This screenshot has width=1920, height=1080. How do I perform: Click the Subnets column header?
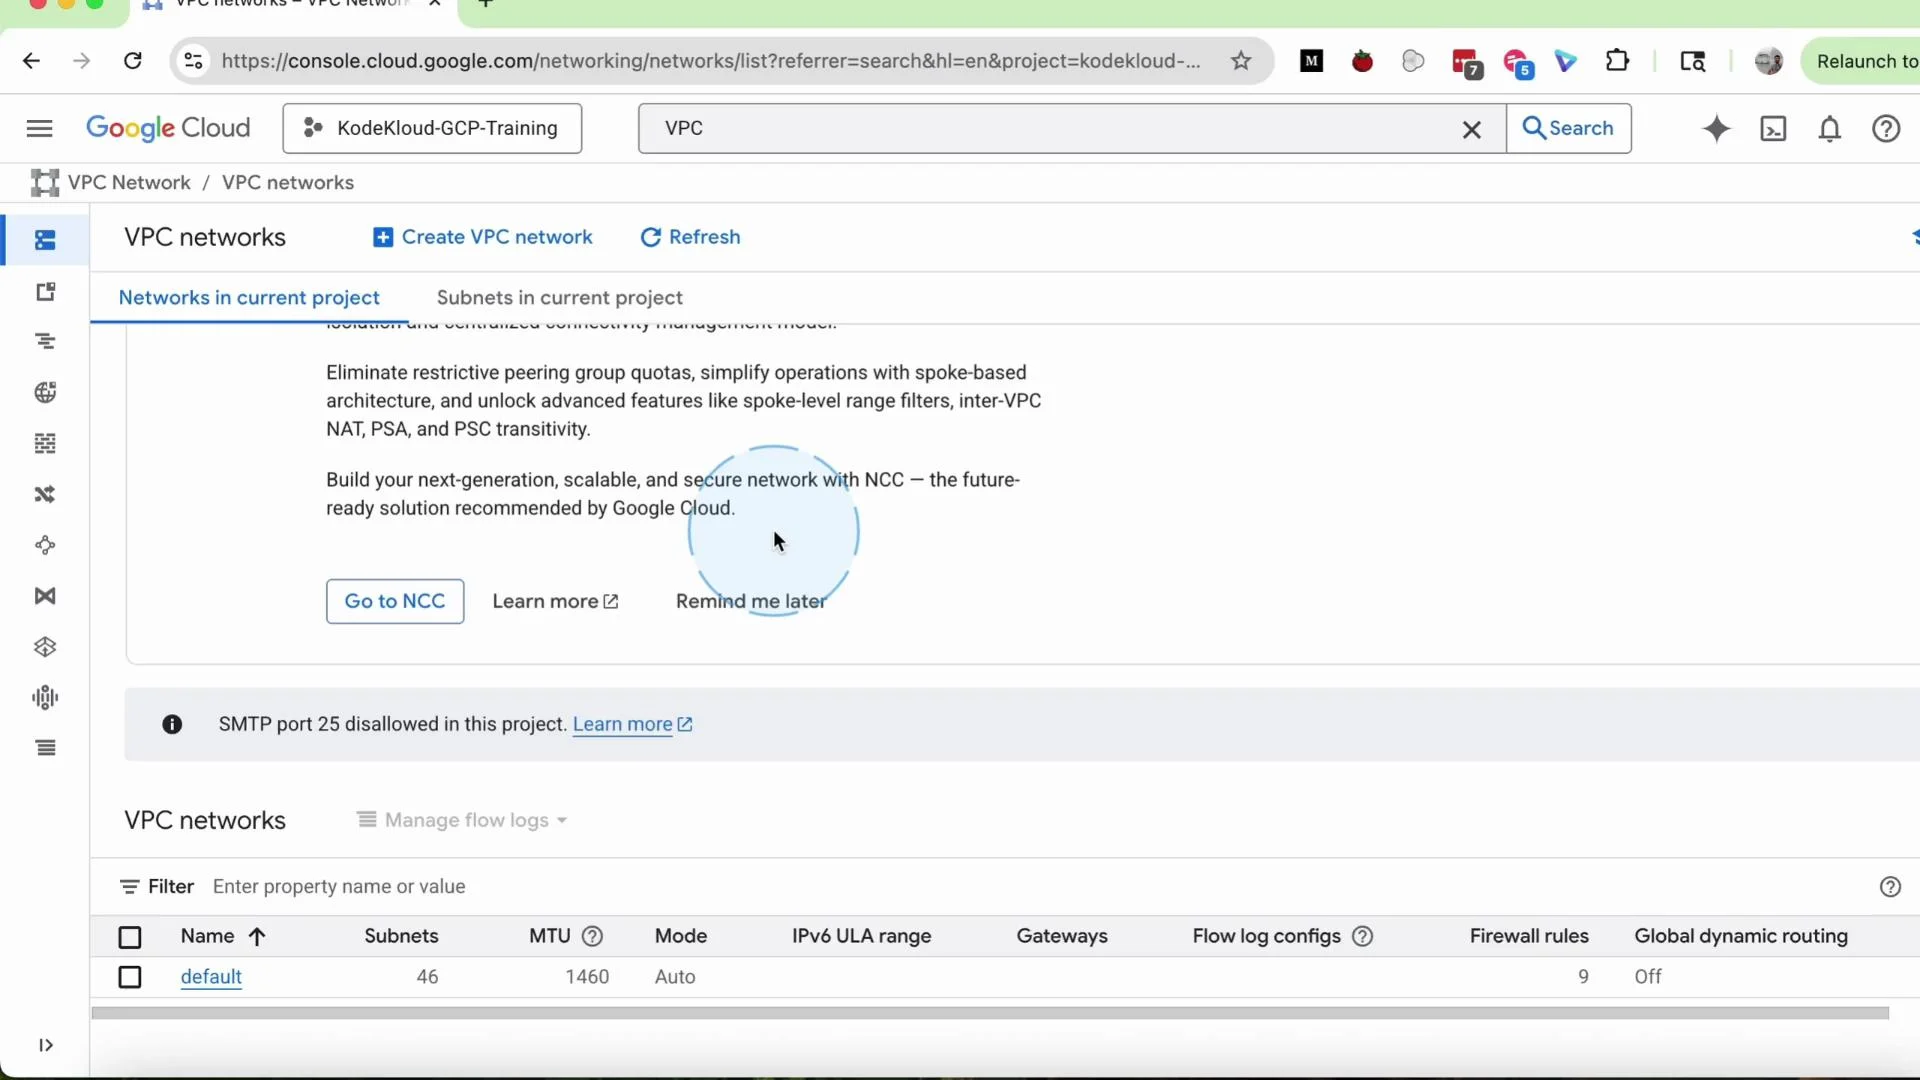click(401, 936)
